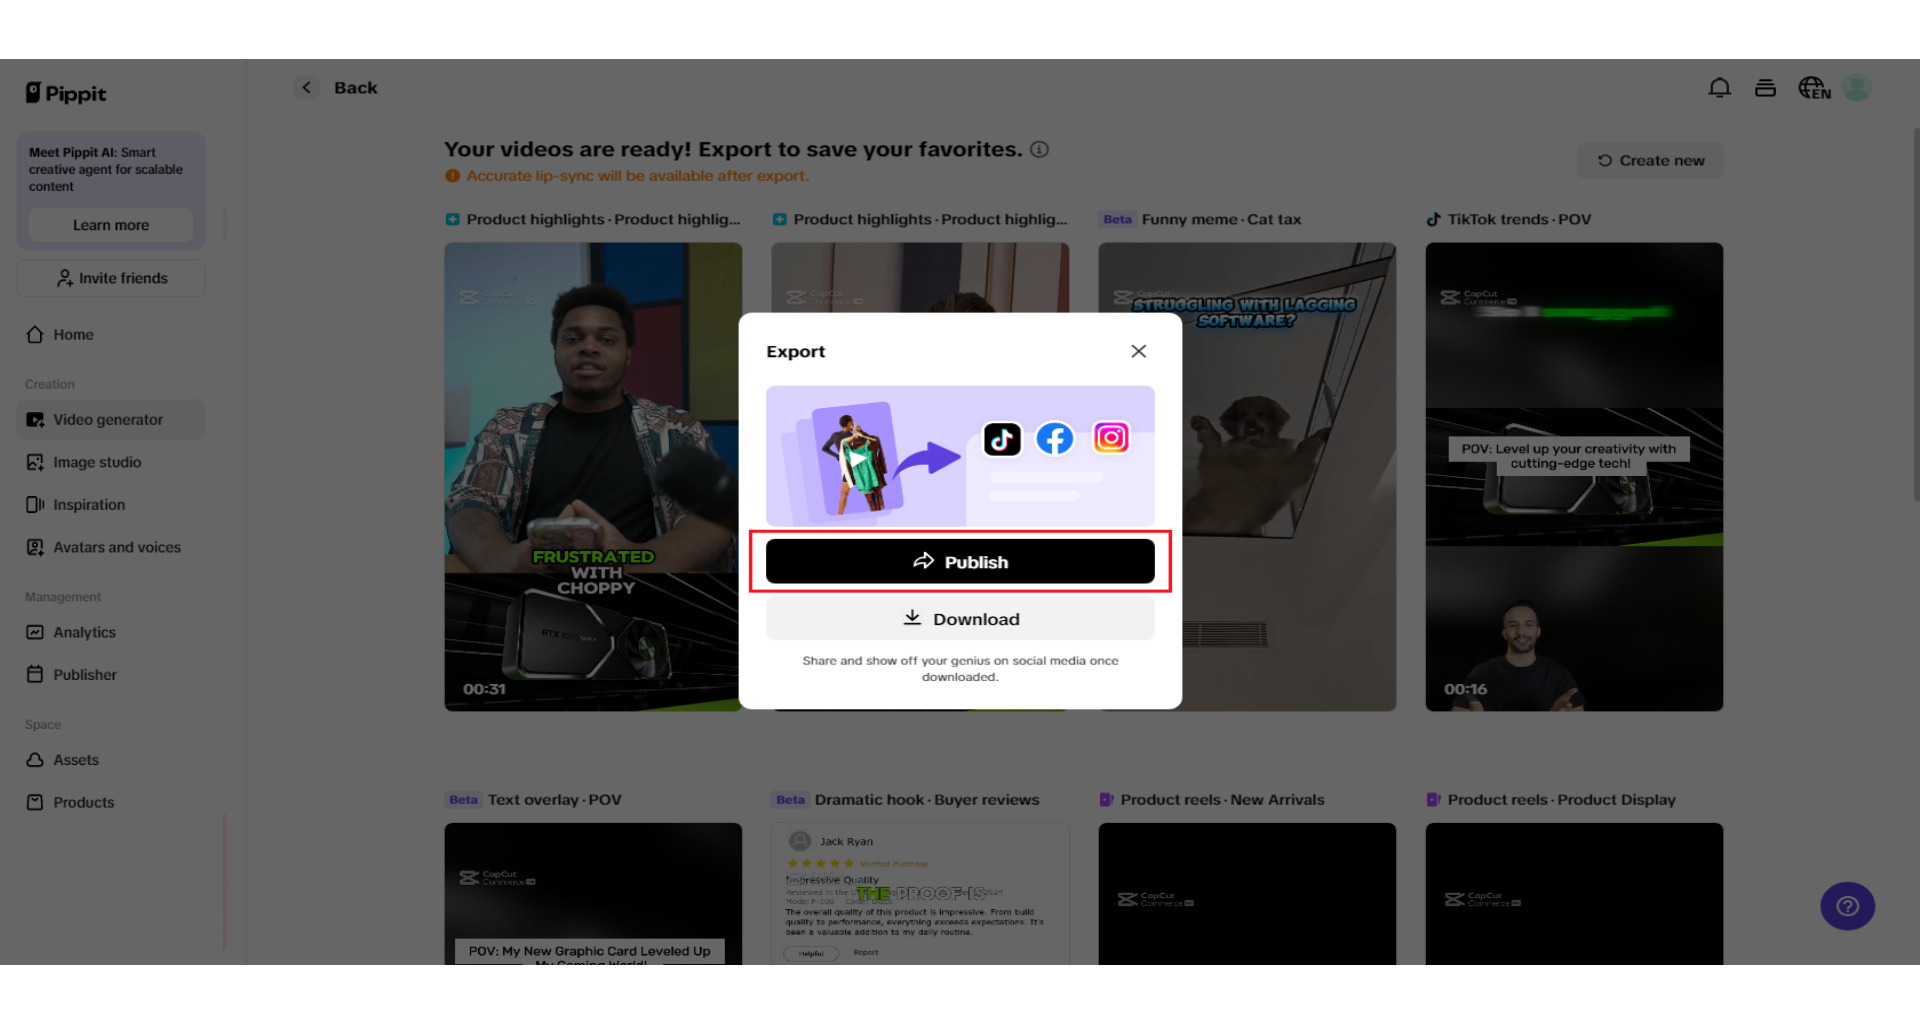The width and height of the screenshot is (1920, 1029).
Task: Click 'Accurate lip-sync will be available' notice text
Action: click(x=637, y=176)
